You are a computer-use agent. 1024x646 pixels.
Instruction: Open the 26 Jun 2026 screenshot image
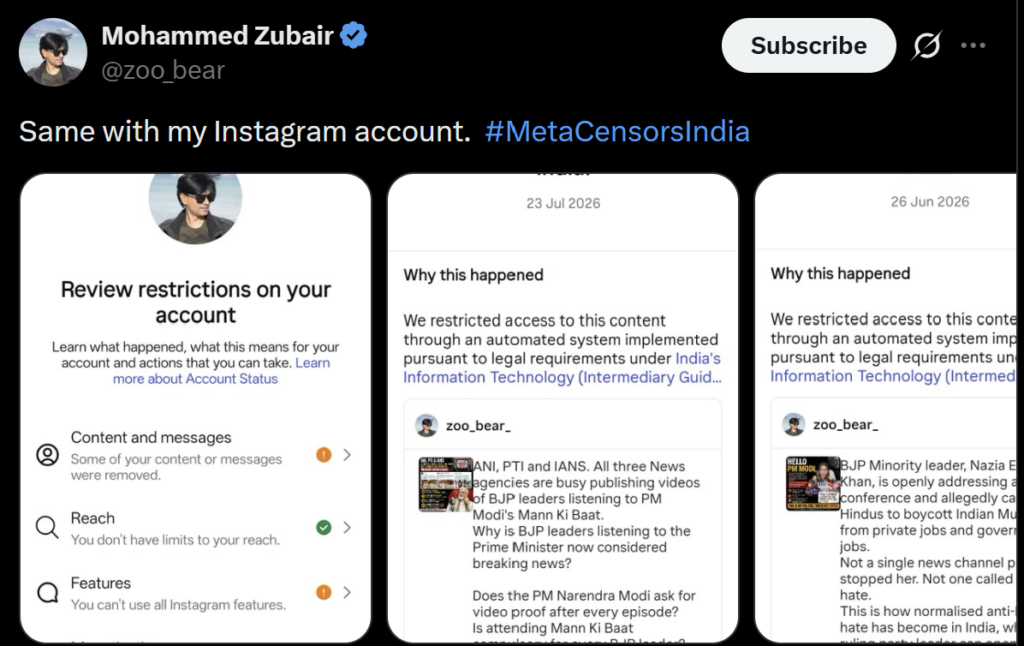[886, 408]
